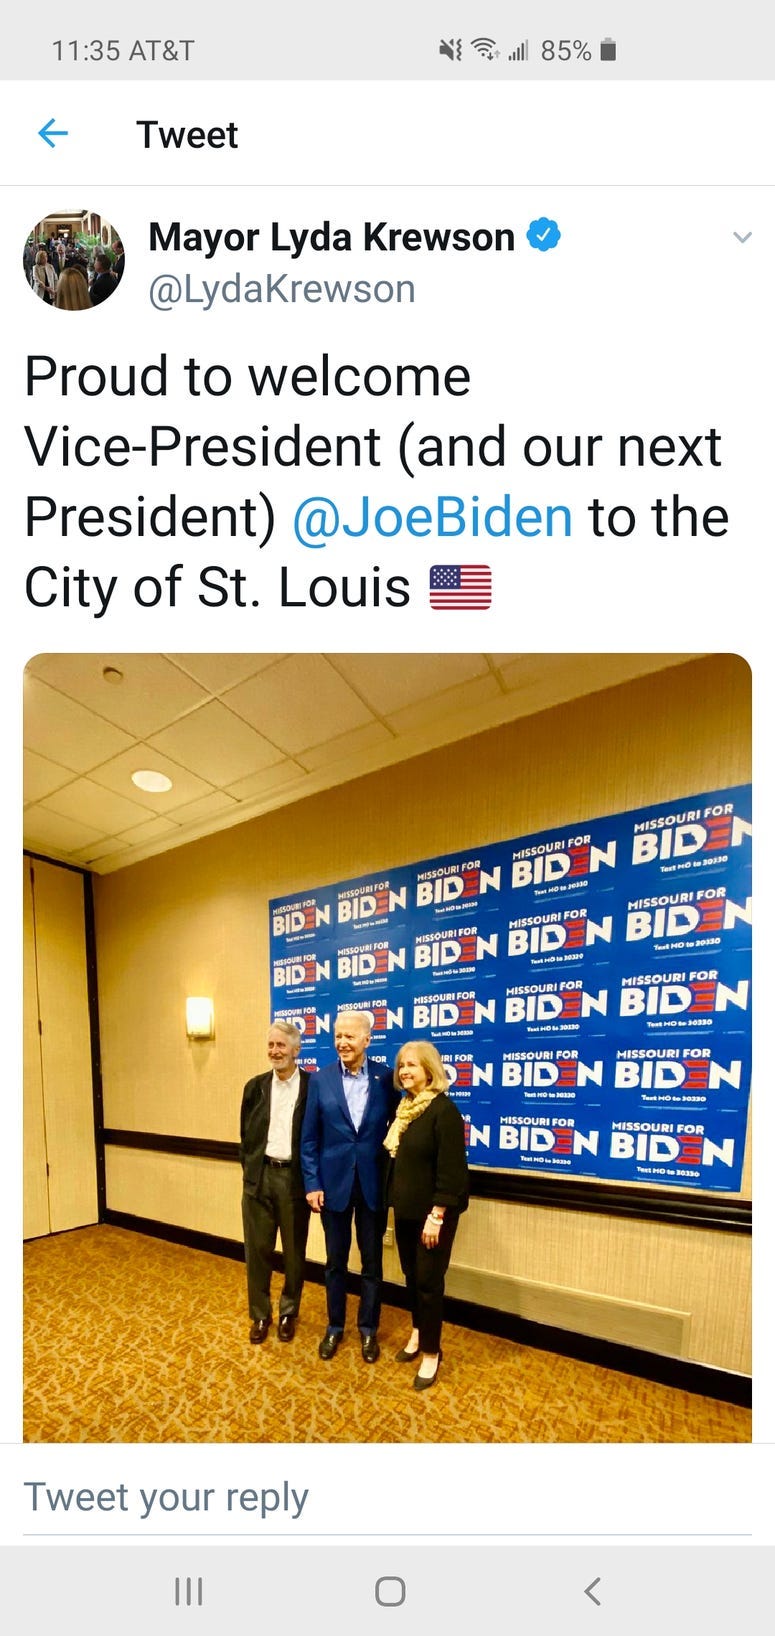Tap the Wi-Fi status icon

(x=485, y=49)
